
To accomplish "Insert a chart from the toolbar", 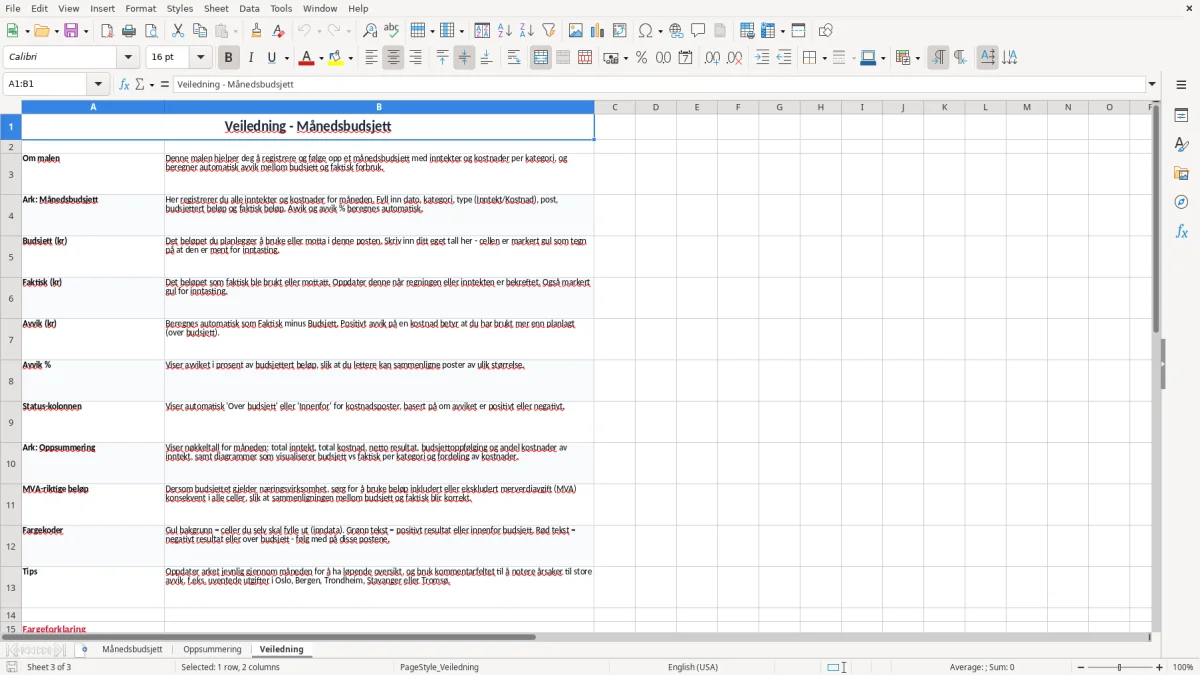I will 598,31.
